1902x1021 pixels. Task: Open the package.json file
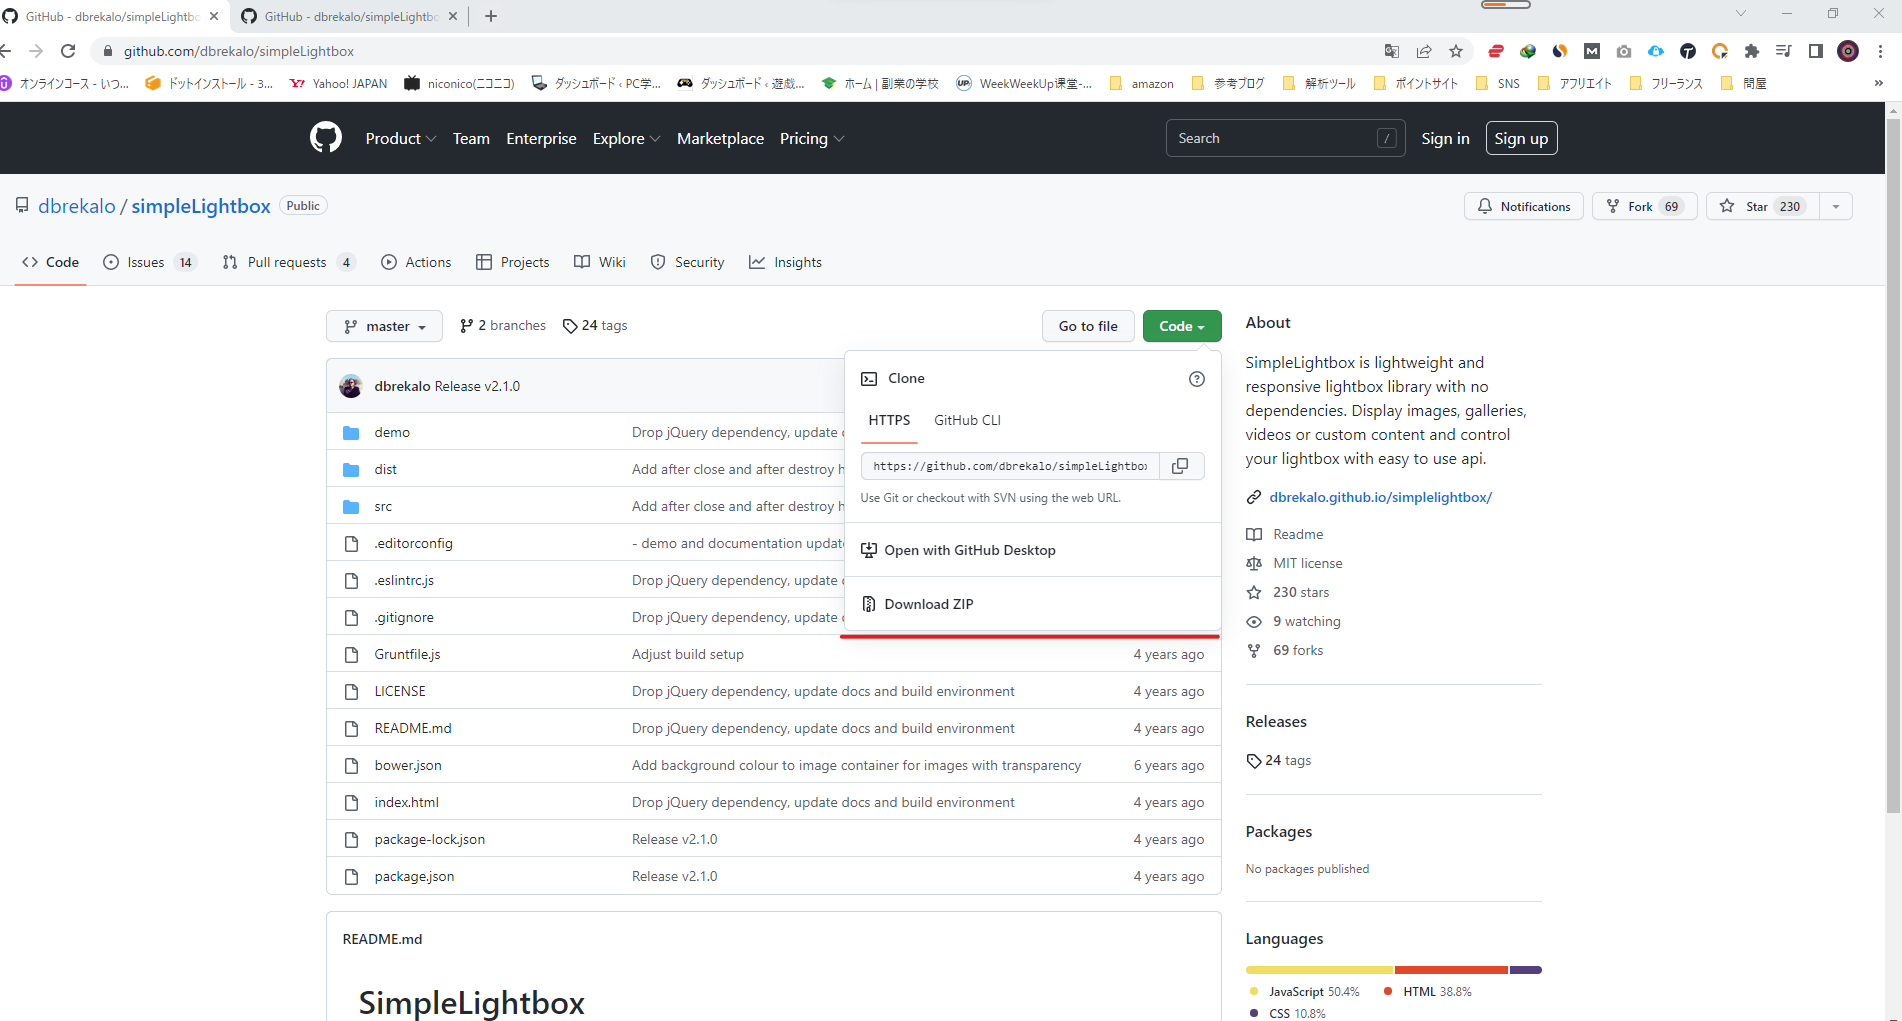(x=414, y=876)
